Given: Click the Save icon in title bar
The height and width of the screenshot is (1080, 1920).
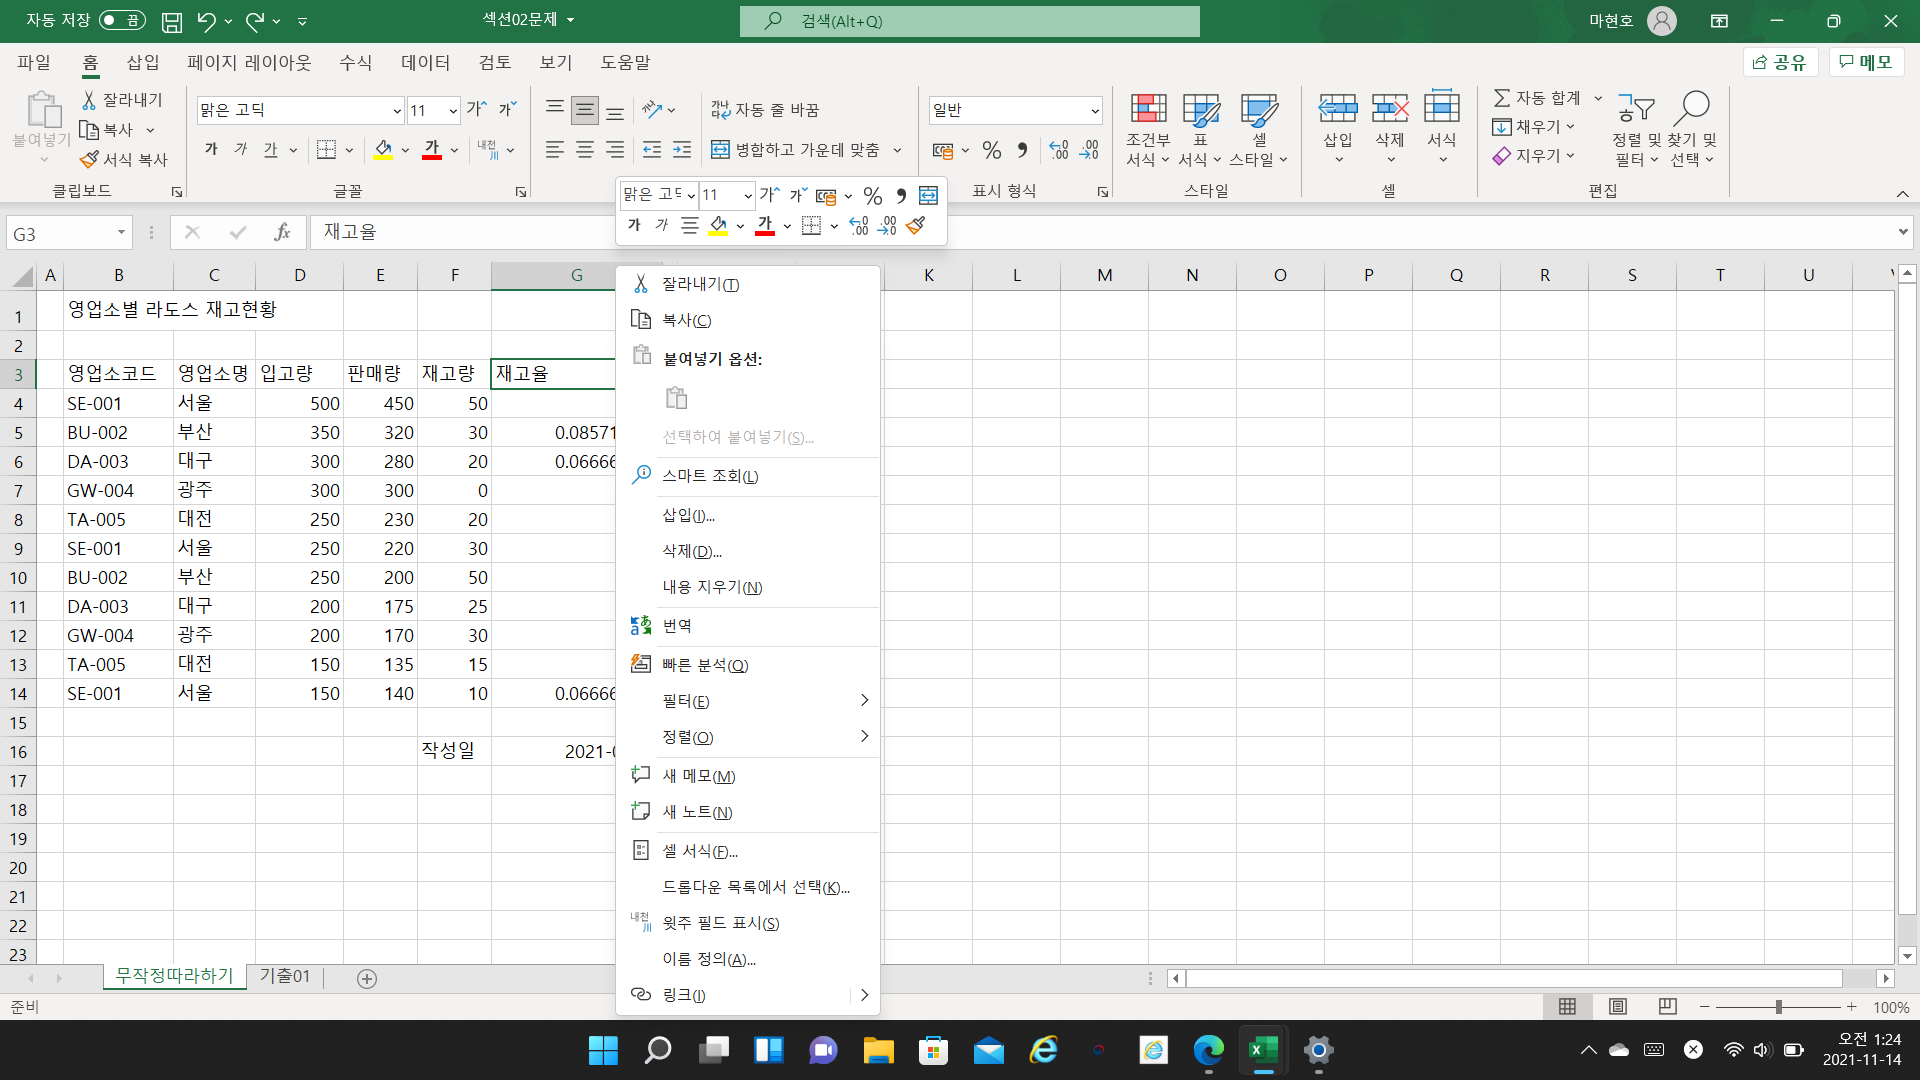Looking at the screenshot, I should [x=172, y=21].
